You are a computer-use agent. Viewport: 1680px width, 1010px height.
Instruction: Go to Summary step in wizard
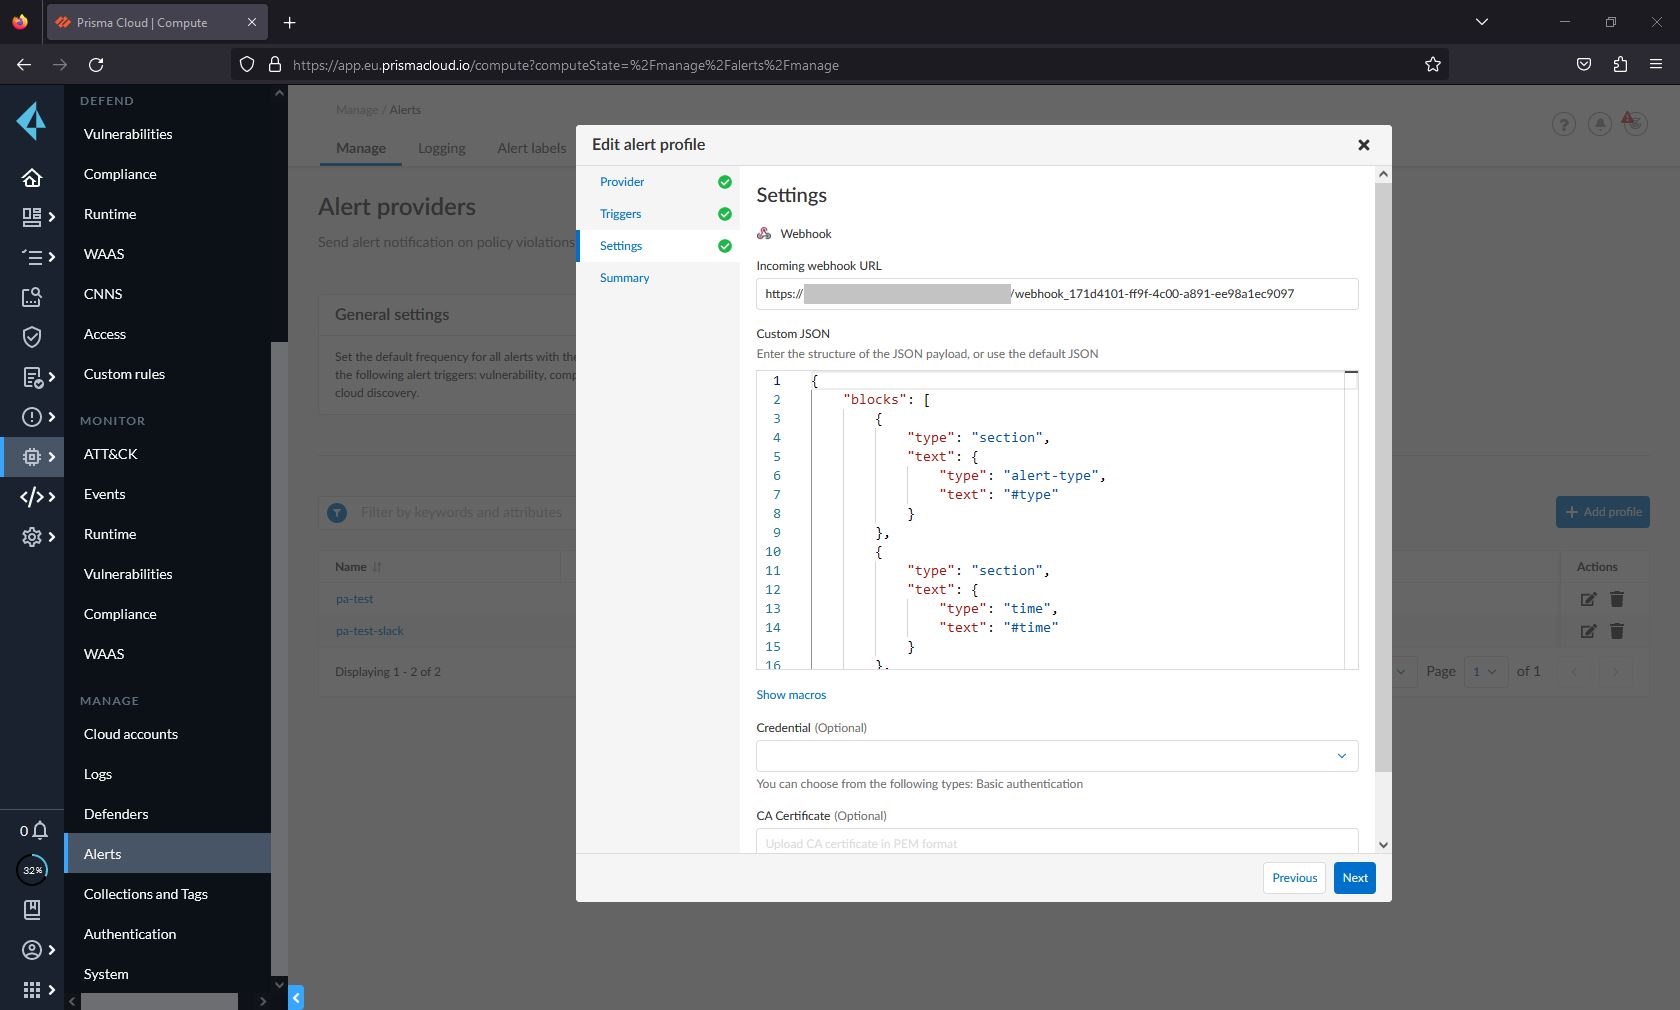tap(625, 278)
